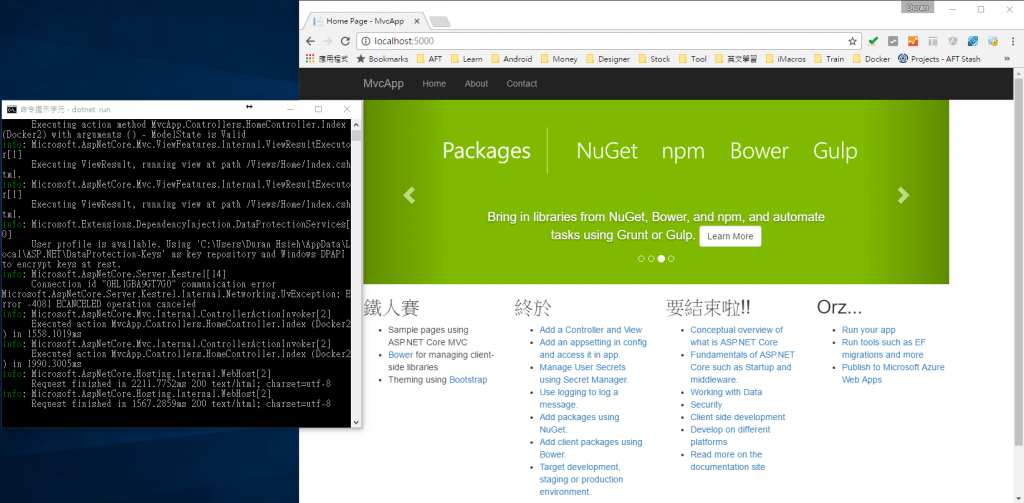The image size is (1024, 503).
Task: Click the gray chart extension icon
Action: point(893,41)
